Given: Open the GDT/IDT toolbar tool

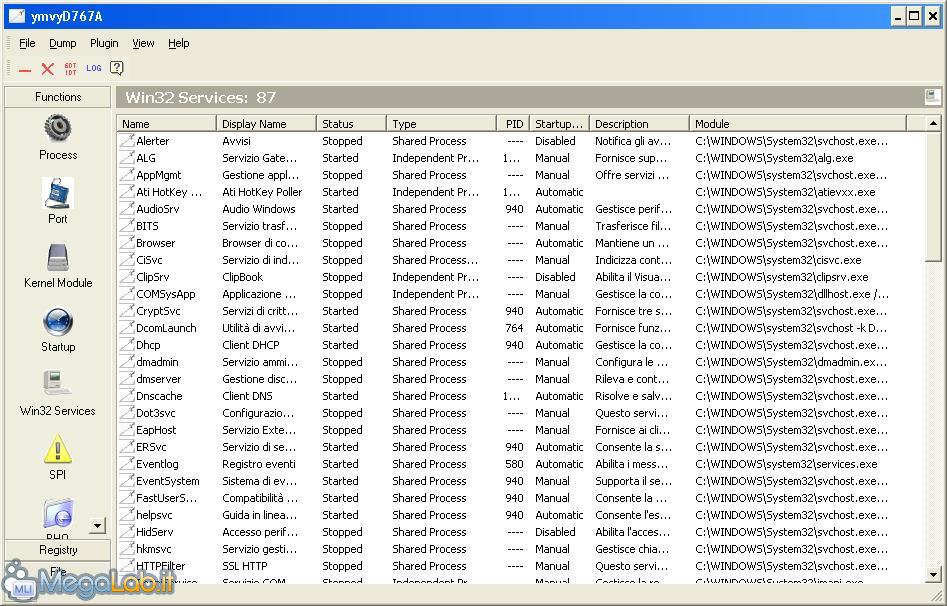Looking at the screenshot, I should (71, 69).
